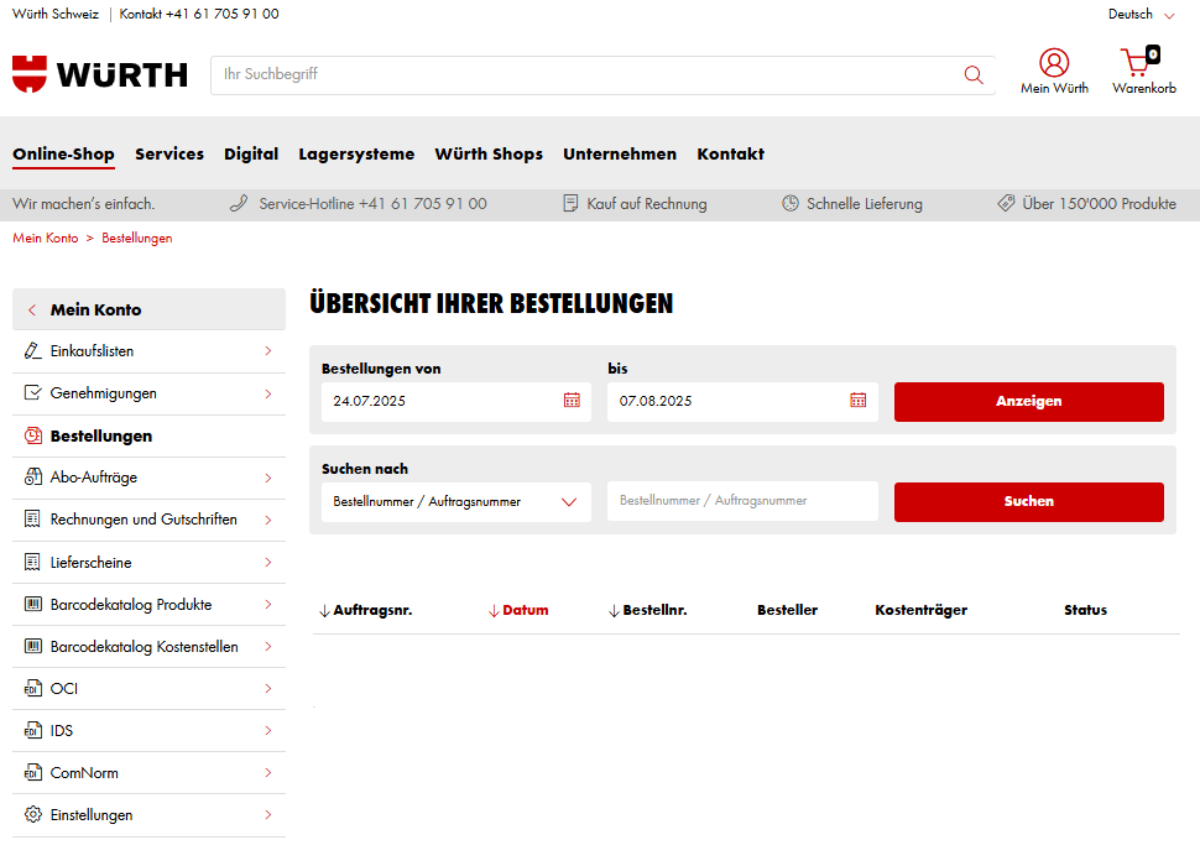Click the Schnelle Lieferung clock icon
Image resolution: width=1200 pixels, height=854 pixels.
790,204
